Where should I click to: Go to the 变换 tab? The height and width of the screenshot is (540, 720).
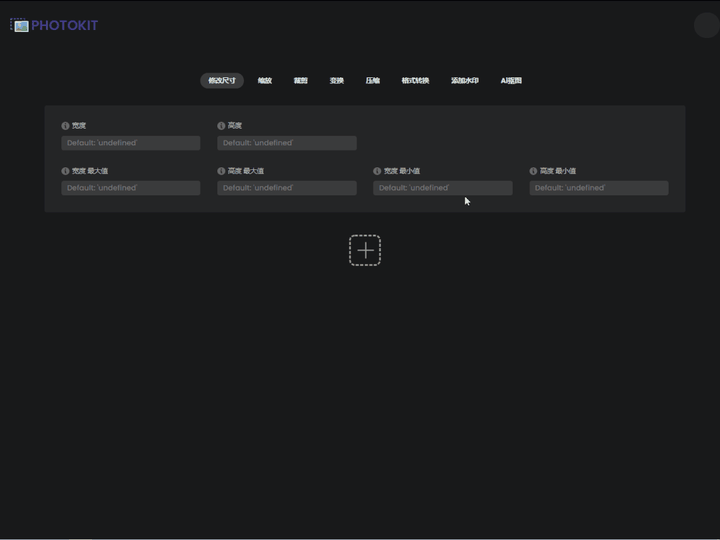337,80
